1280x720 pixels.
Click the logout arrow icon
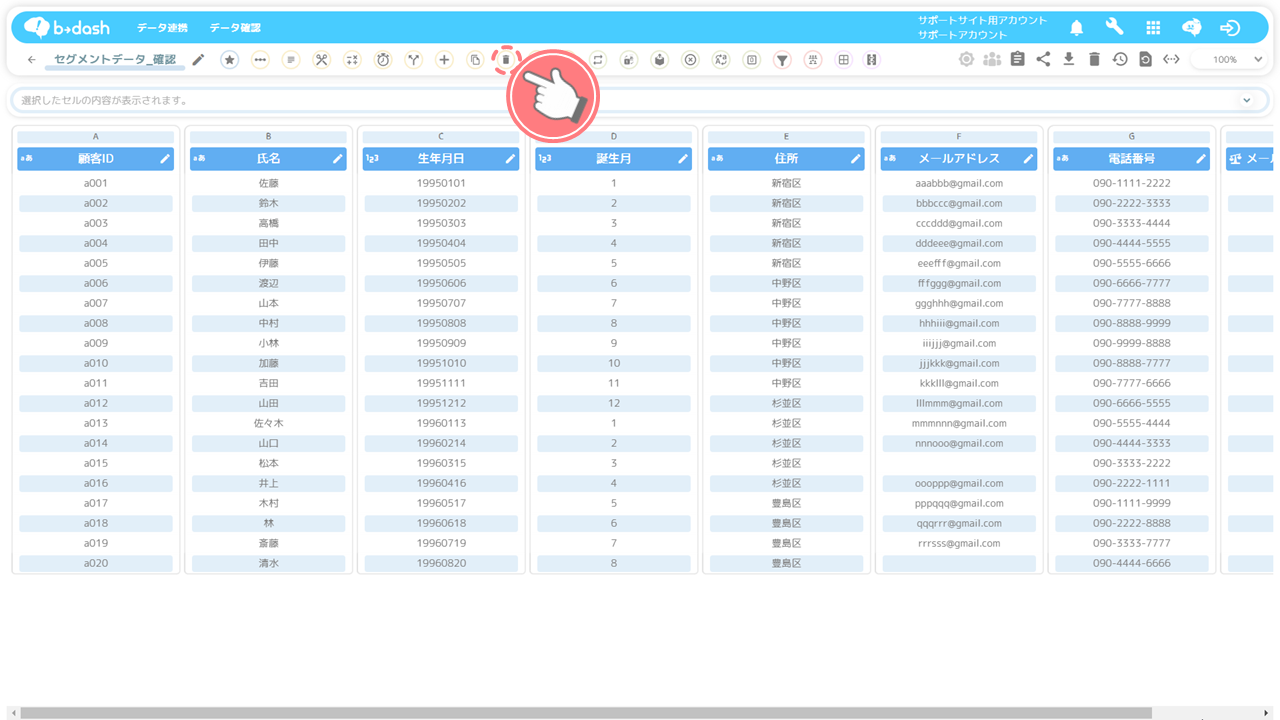coord(1230,28)
